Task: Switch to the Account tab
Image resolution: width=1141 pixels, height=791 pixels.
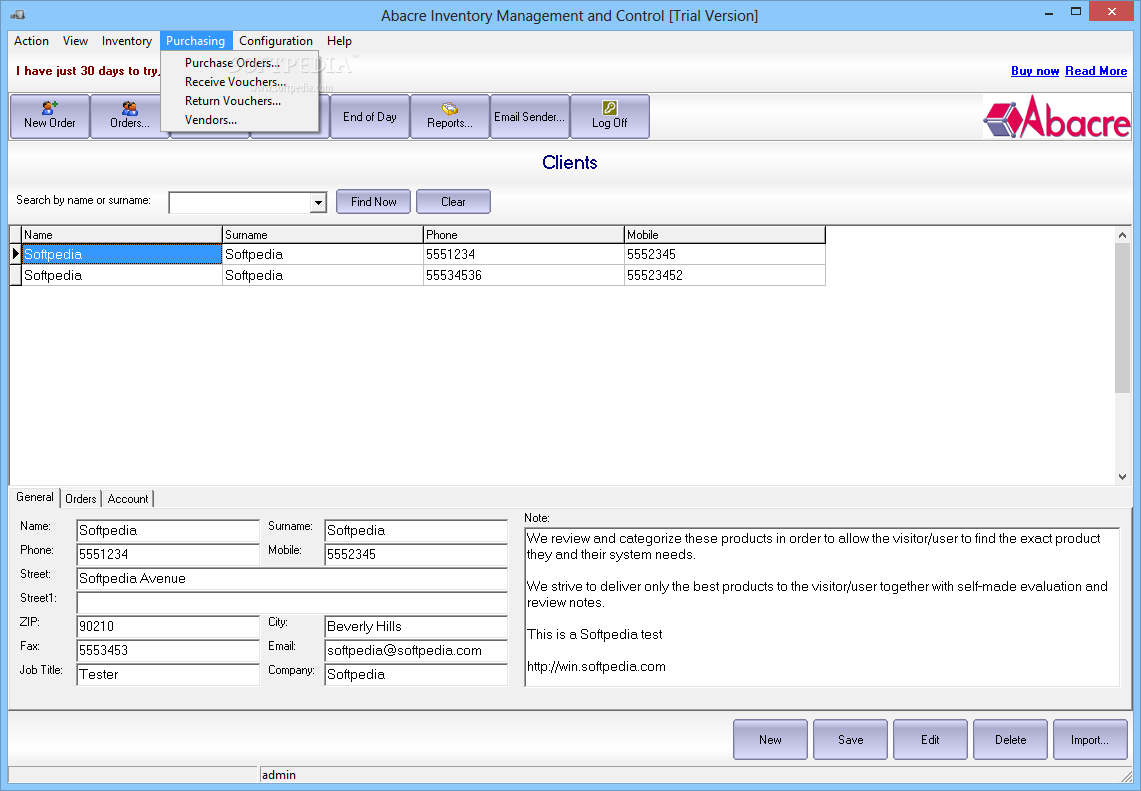Action: point(128,498)
